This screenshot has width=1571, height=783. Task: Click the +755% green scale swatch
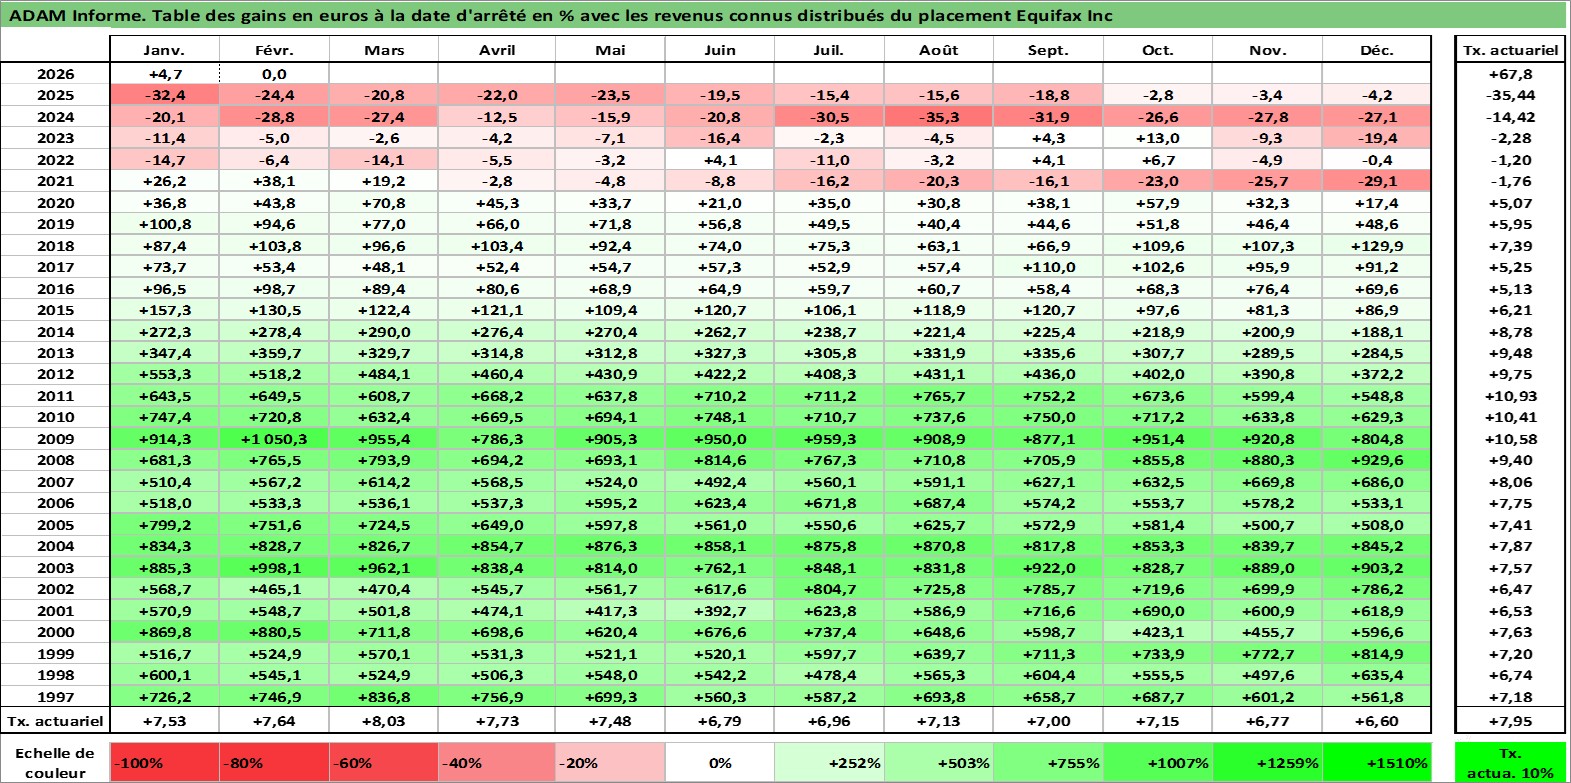click(x=1048, y=763)
